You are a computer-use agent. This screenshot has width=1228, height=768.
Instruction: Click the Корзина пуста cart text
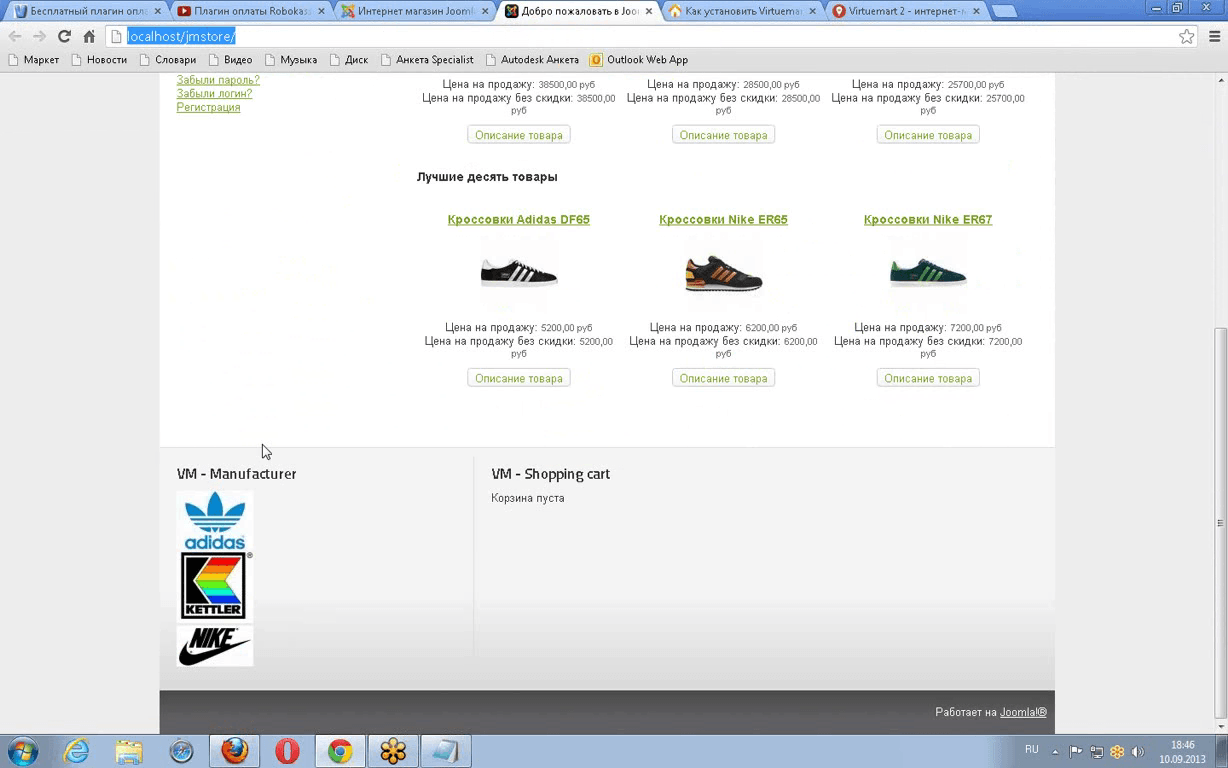(528, 498)
